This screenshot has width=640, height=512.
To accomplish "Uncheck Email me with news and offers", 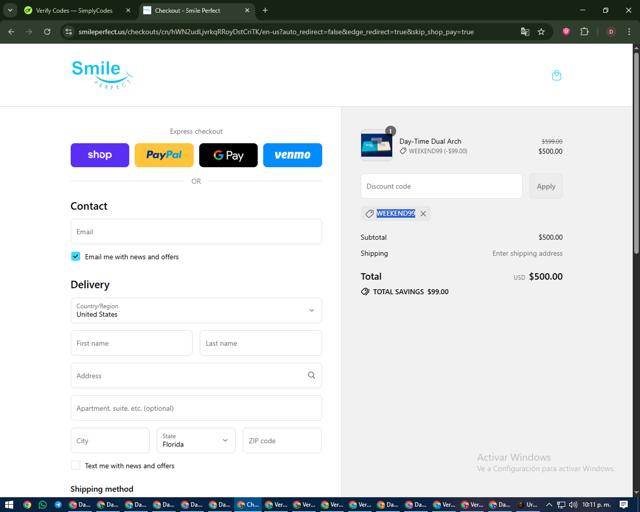I will click(x=76, y=256).
